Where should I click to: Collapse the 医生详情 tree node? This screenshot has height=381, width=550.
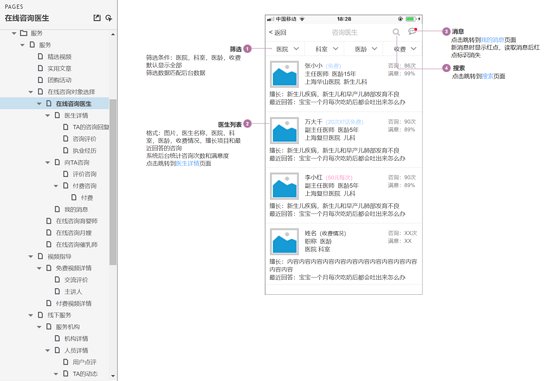pos(47,115)
